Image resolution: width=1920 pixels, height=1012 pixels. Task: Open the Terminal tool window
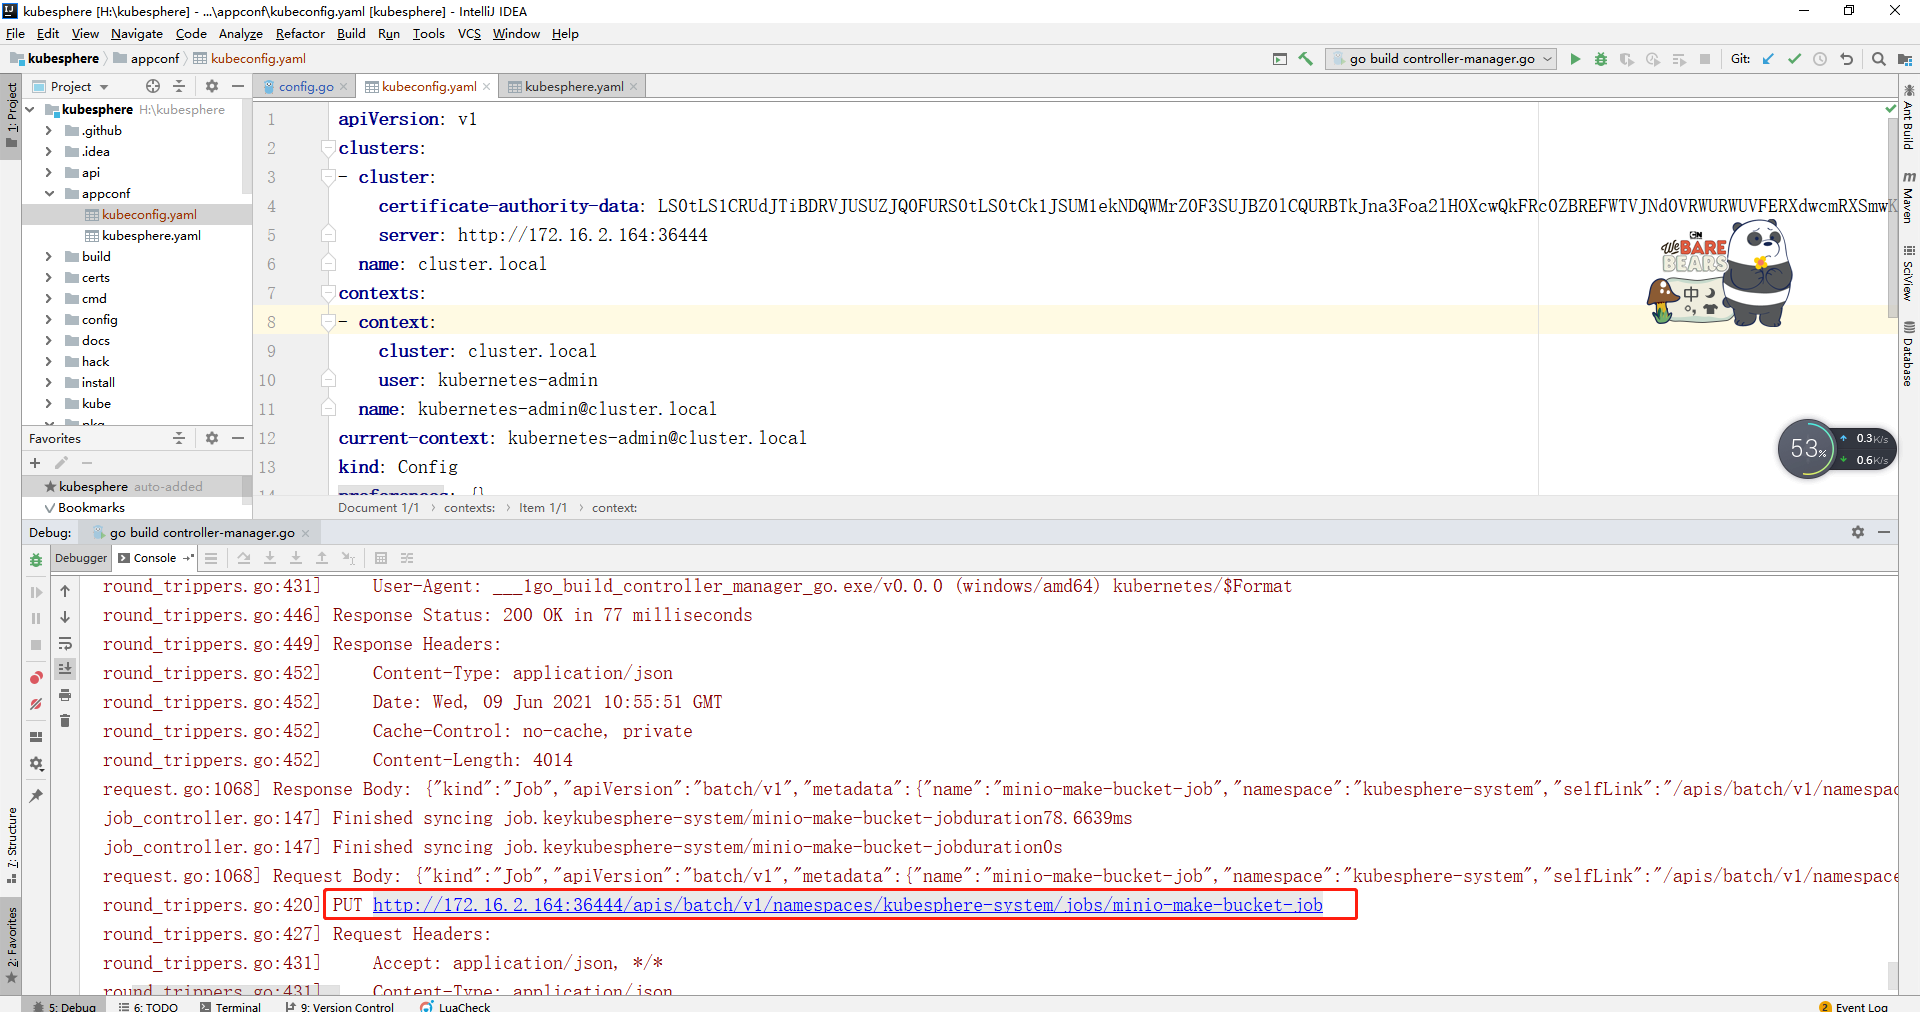(230, 1006)
